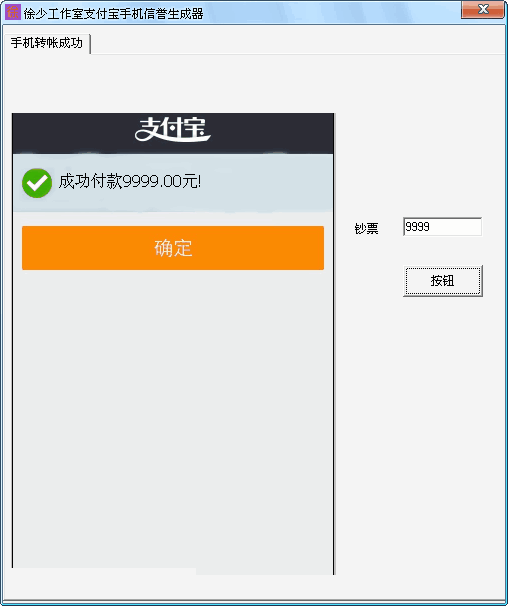Viewport: 508px width, 606px height.
Task: Click the 成功付款9999.00元! message text
Action: pyautogui.click(x=130, y=181)
